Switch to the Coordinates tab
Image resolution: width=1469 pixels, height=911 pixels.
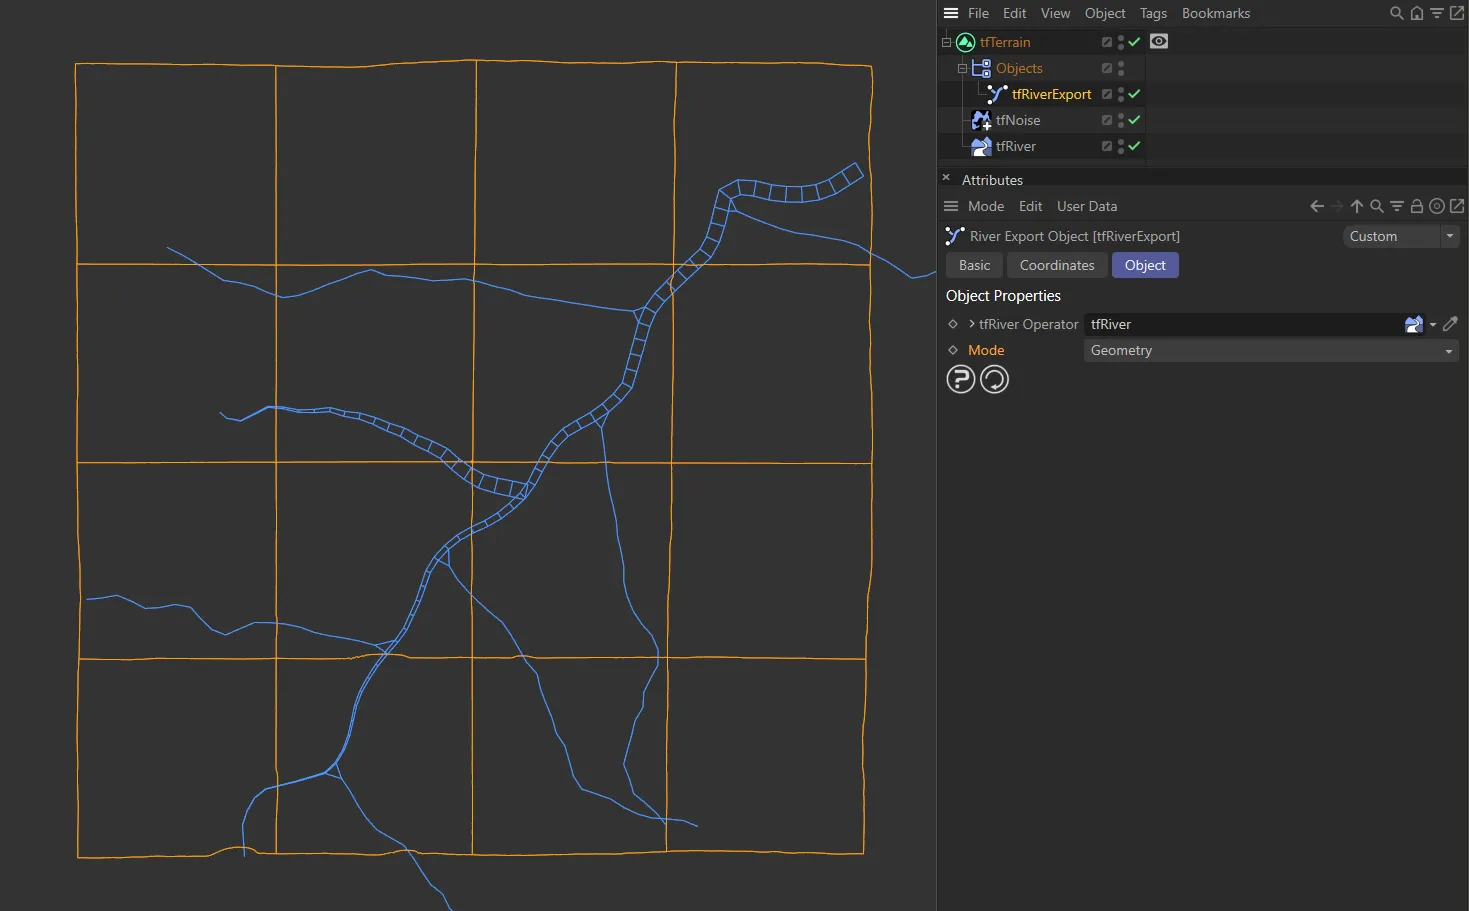point(1056,265)
